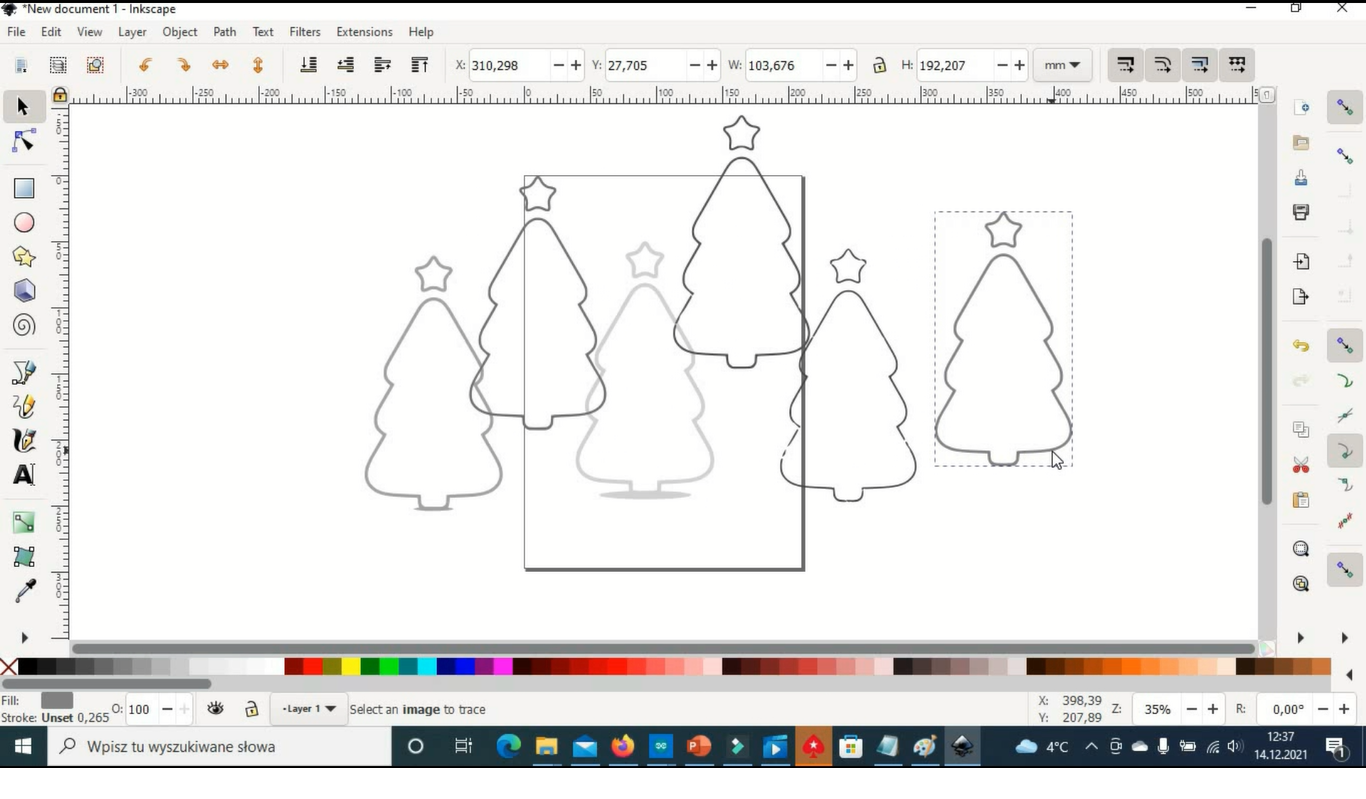Screen dimensions: 1366x799
Task: Open the Filters menu
Action: click(305, 32)
